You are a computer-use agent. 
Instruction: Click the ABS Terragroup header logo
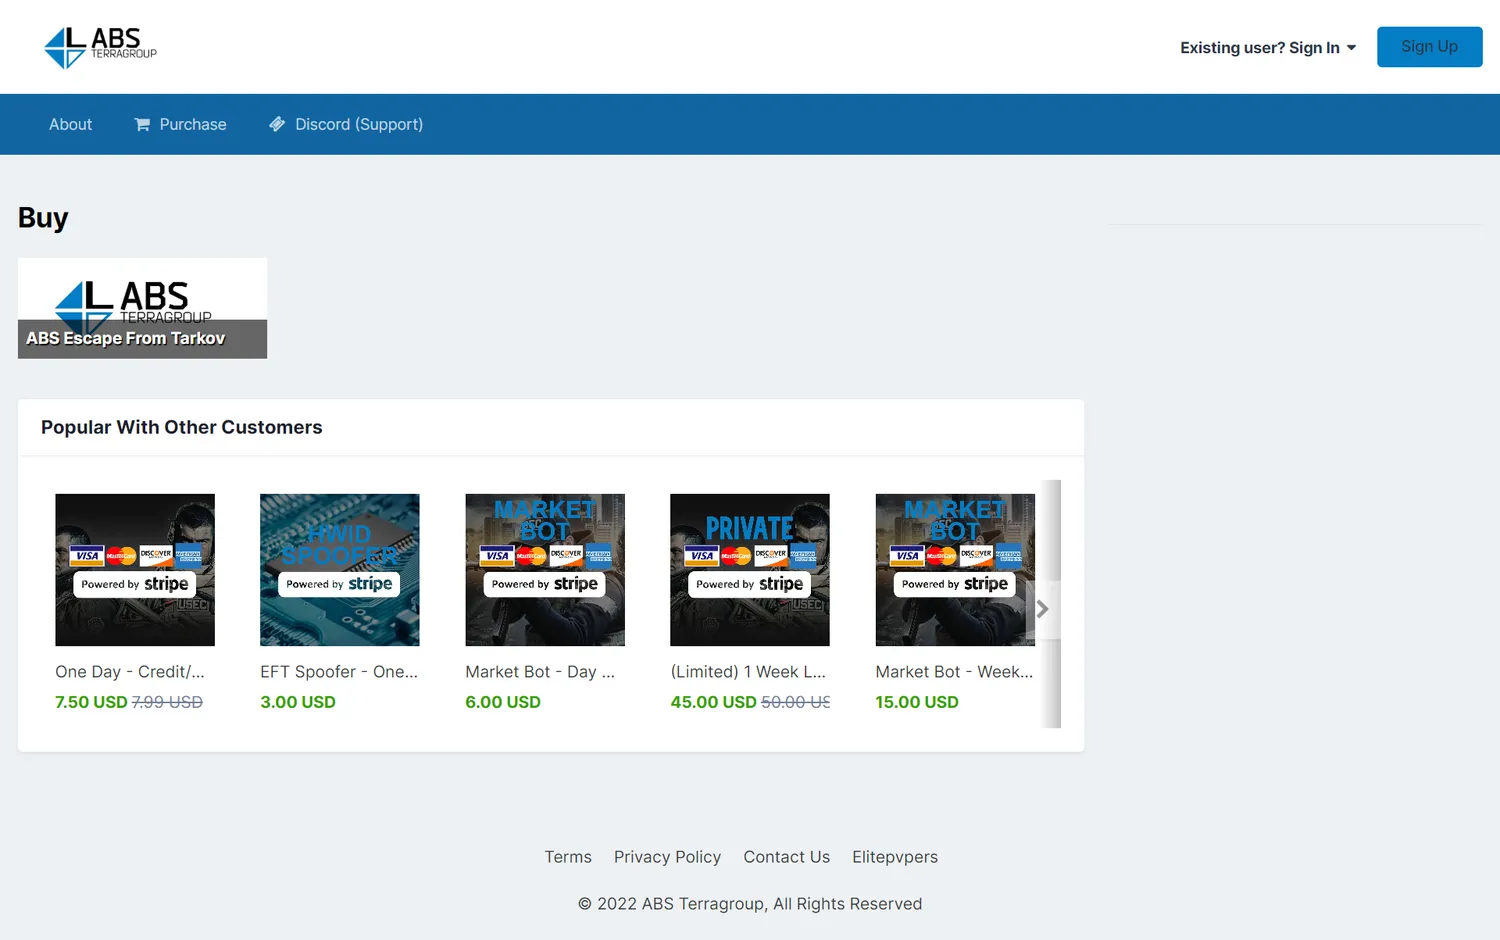point(101,47)
